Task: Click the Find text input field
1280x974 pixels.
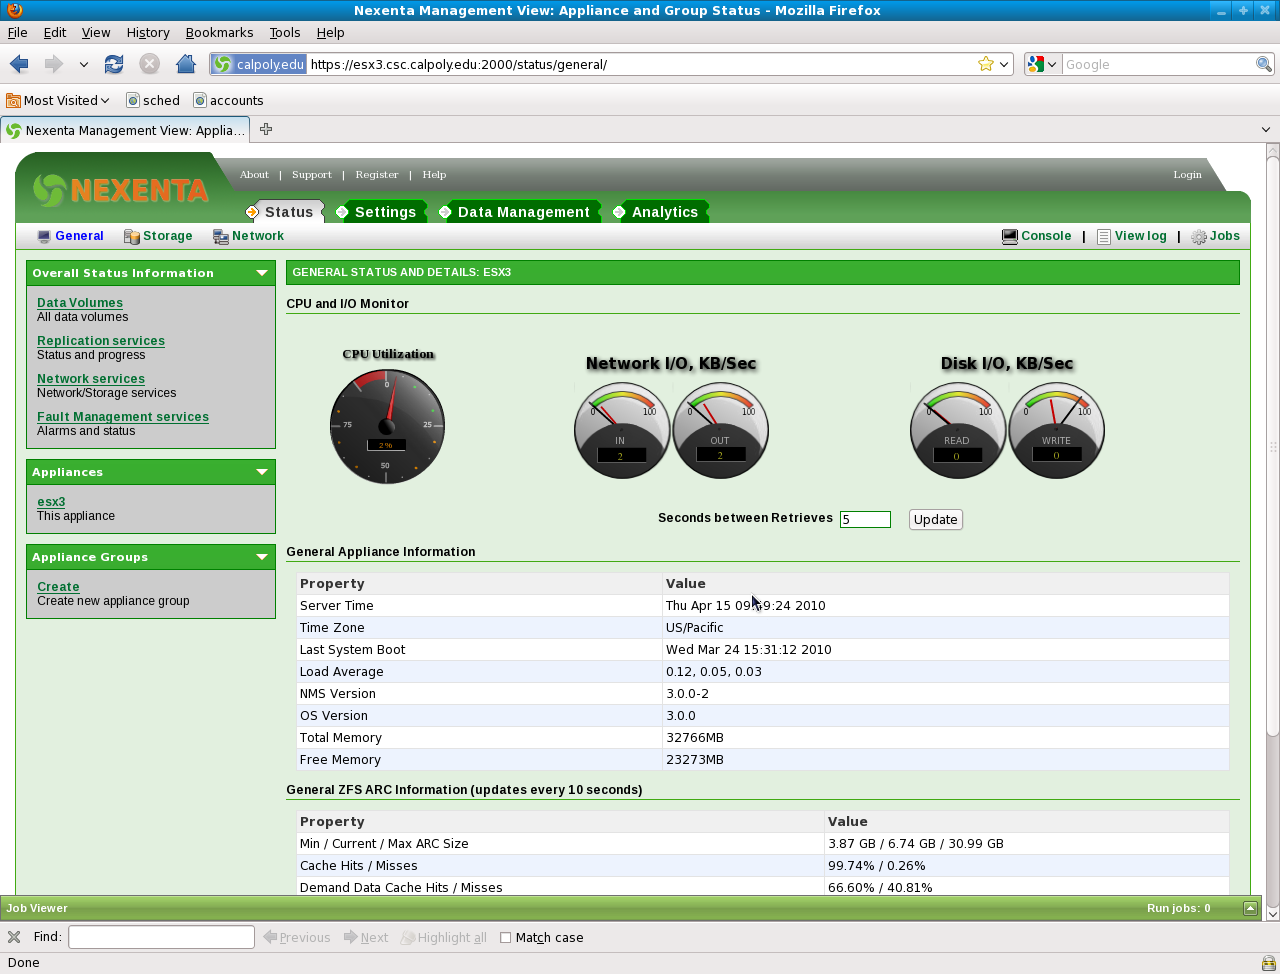Action: click(161, 937)
